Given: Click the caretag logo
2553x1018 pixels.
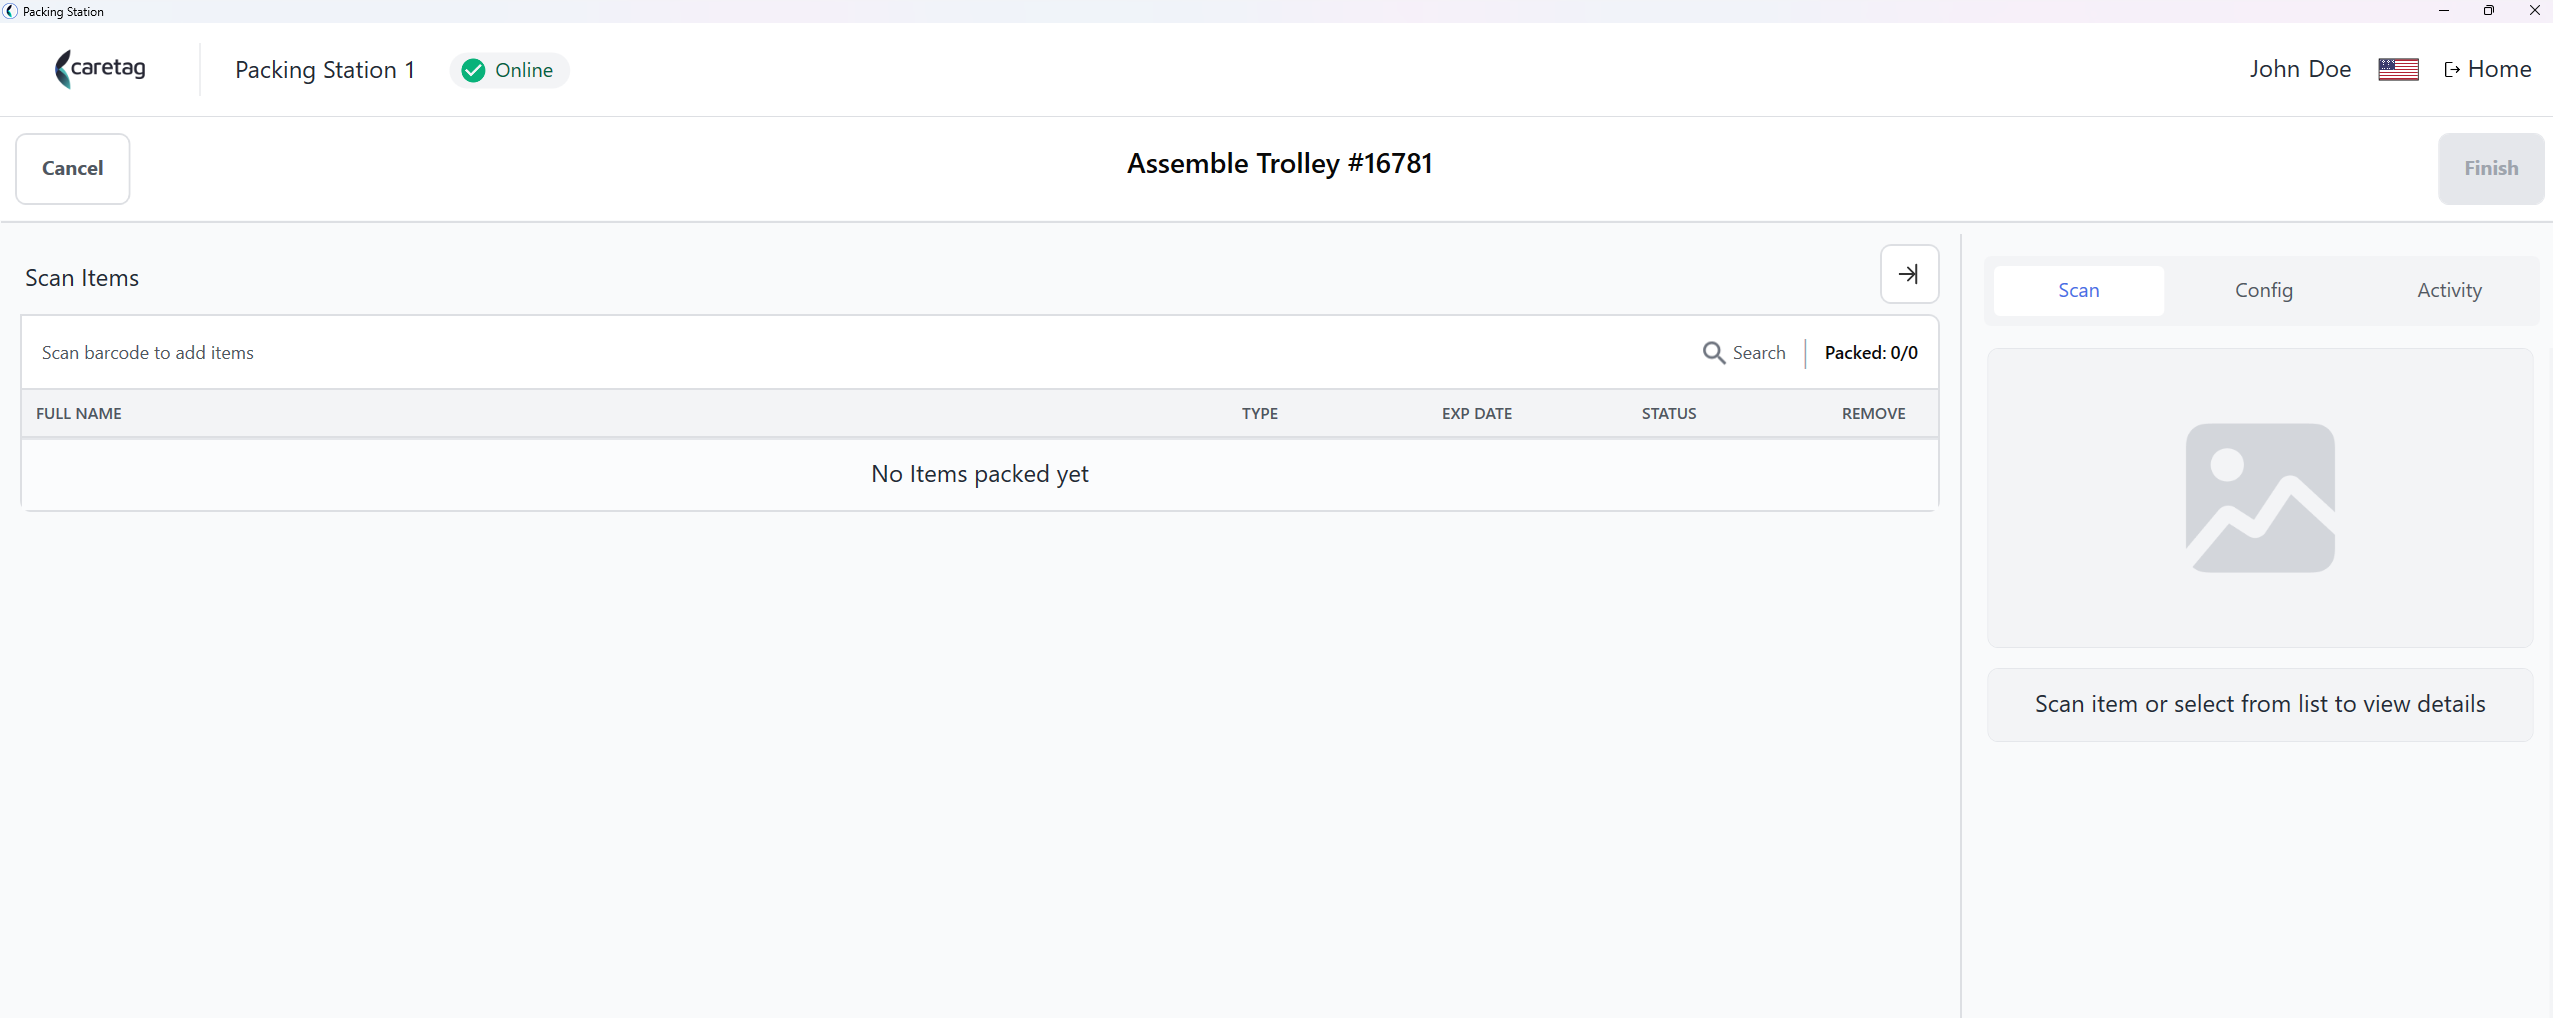Looking at the screenshot, I should [x=100, y=69].
